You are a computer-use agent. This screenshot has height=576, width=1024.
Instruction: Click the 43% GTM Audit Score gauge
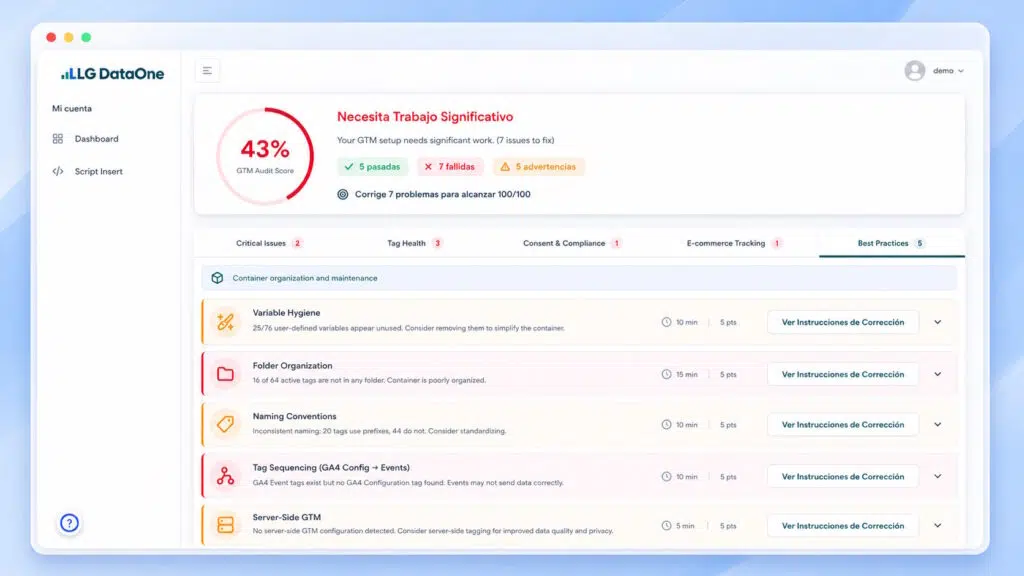coord(264,156)
